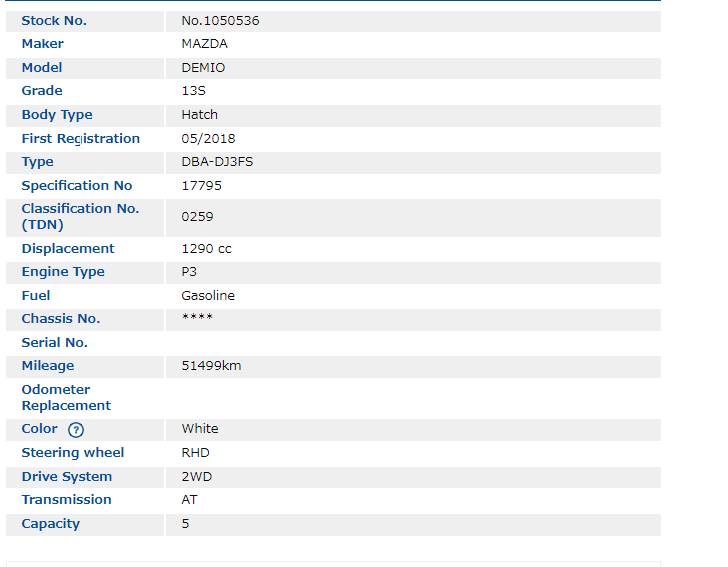Click the DEMIO model value
This screenshot has width=728, height=567.
click(x=203, y=68)
